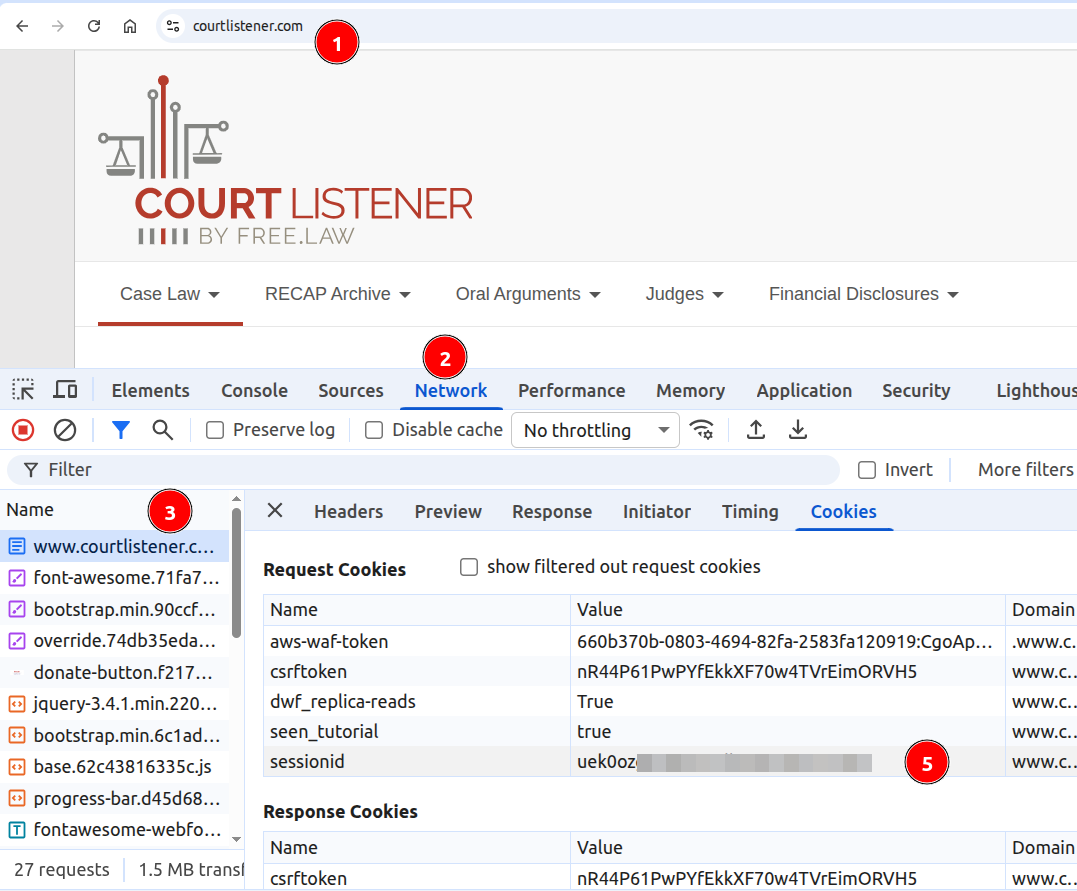Select the Network tab
Screen dimensions: 1077x891
click(451, 390)
